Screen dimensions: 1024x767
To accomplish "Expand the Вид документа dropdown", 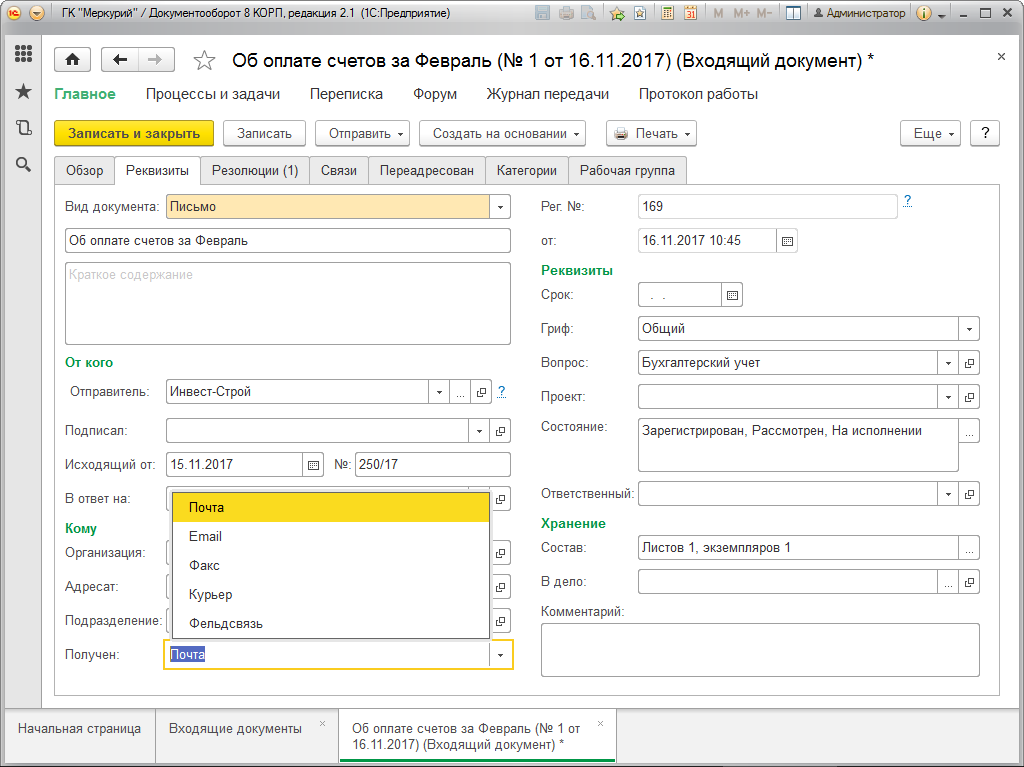I will point(500,207).
